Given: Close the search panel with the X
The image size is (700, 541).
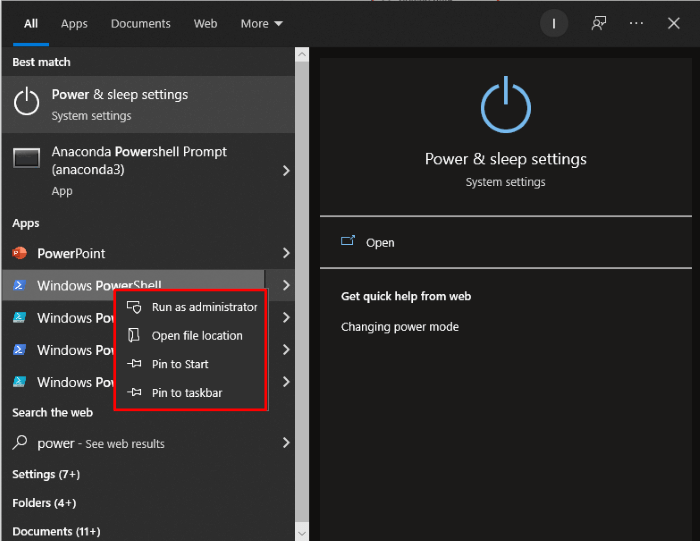Looking at the screenshot, I should tap(674, 23).
